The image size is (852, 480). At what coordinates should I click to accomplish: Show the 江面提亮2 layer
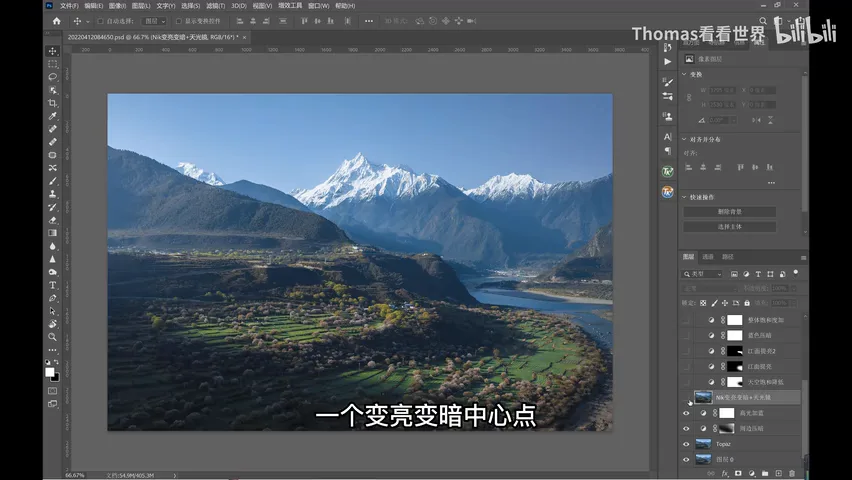pos(686,351)
